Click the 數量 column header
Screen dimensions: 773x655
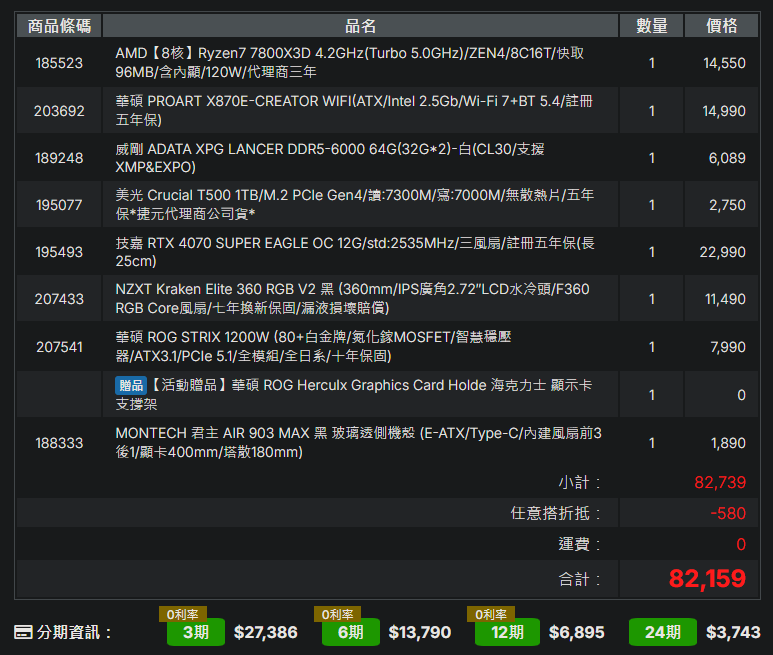click(652, 26)
